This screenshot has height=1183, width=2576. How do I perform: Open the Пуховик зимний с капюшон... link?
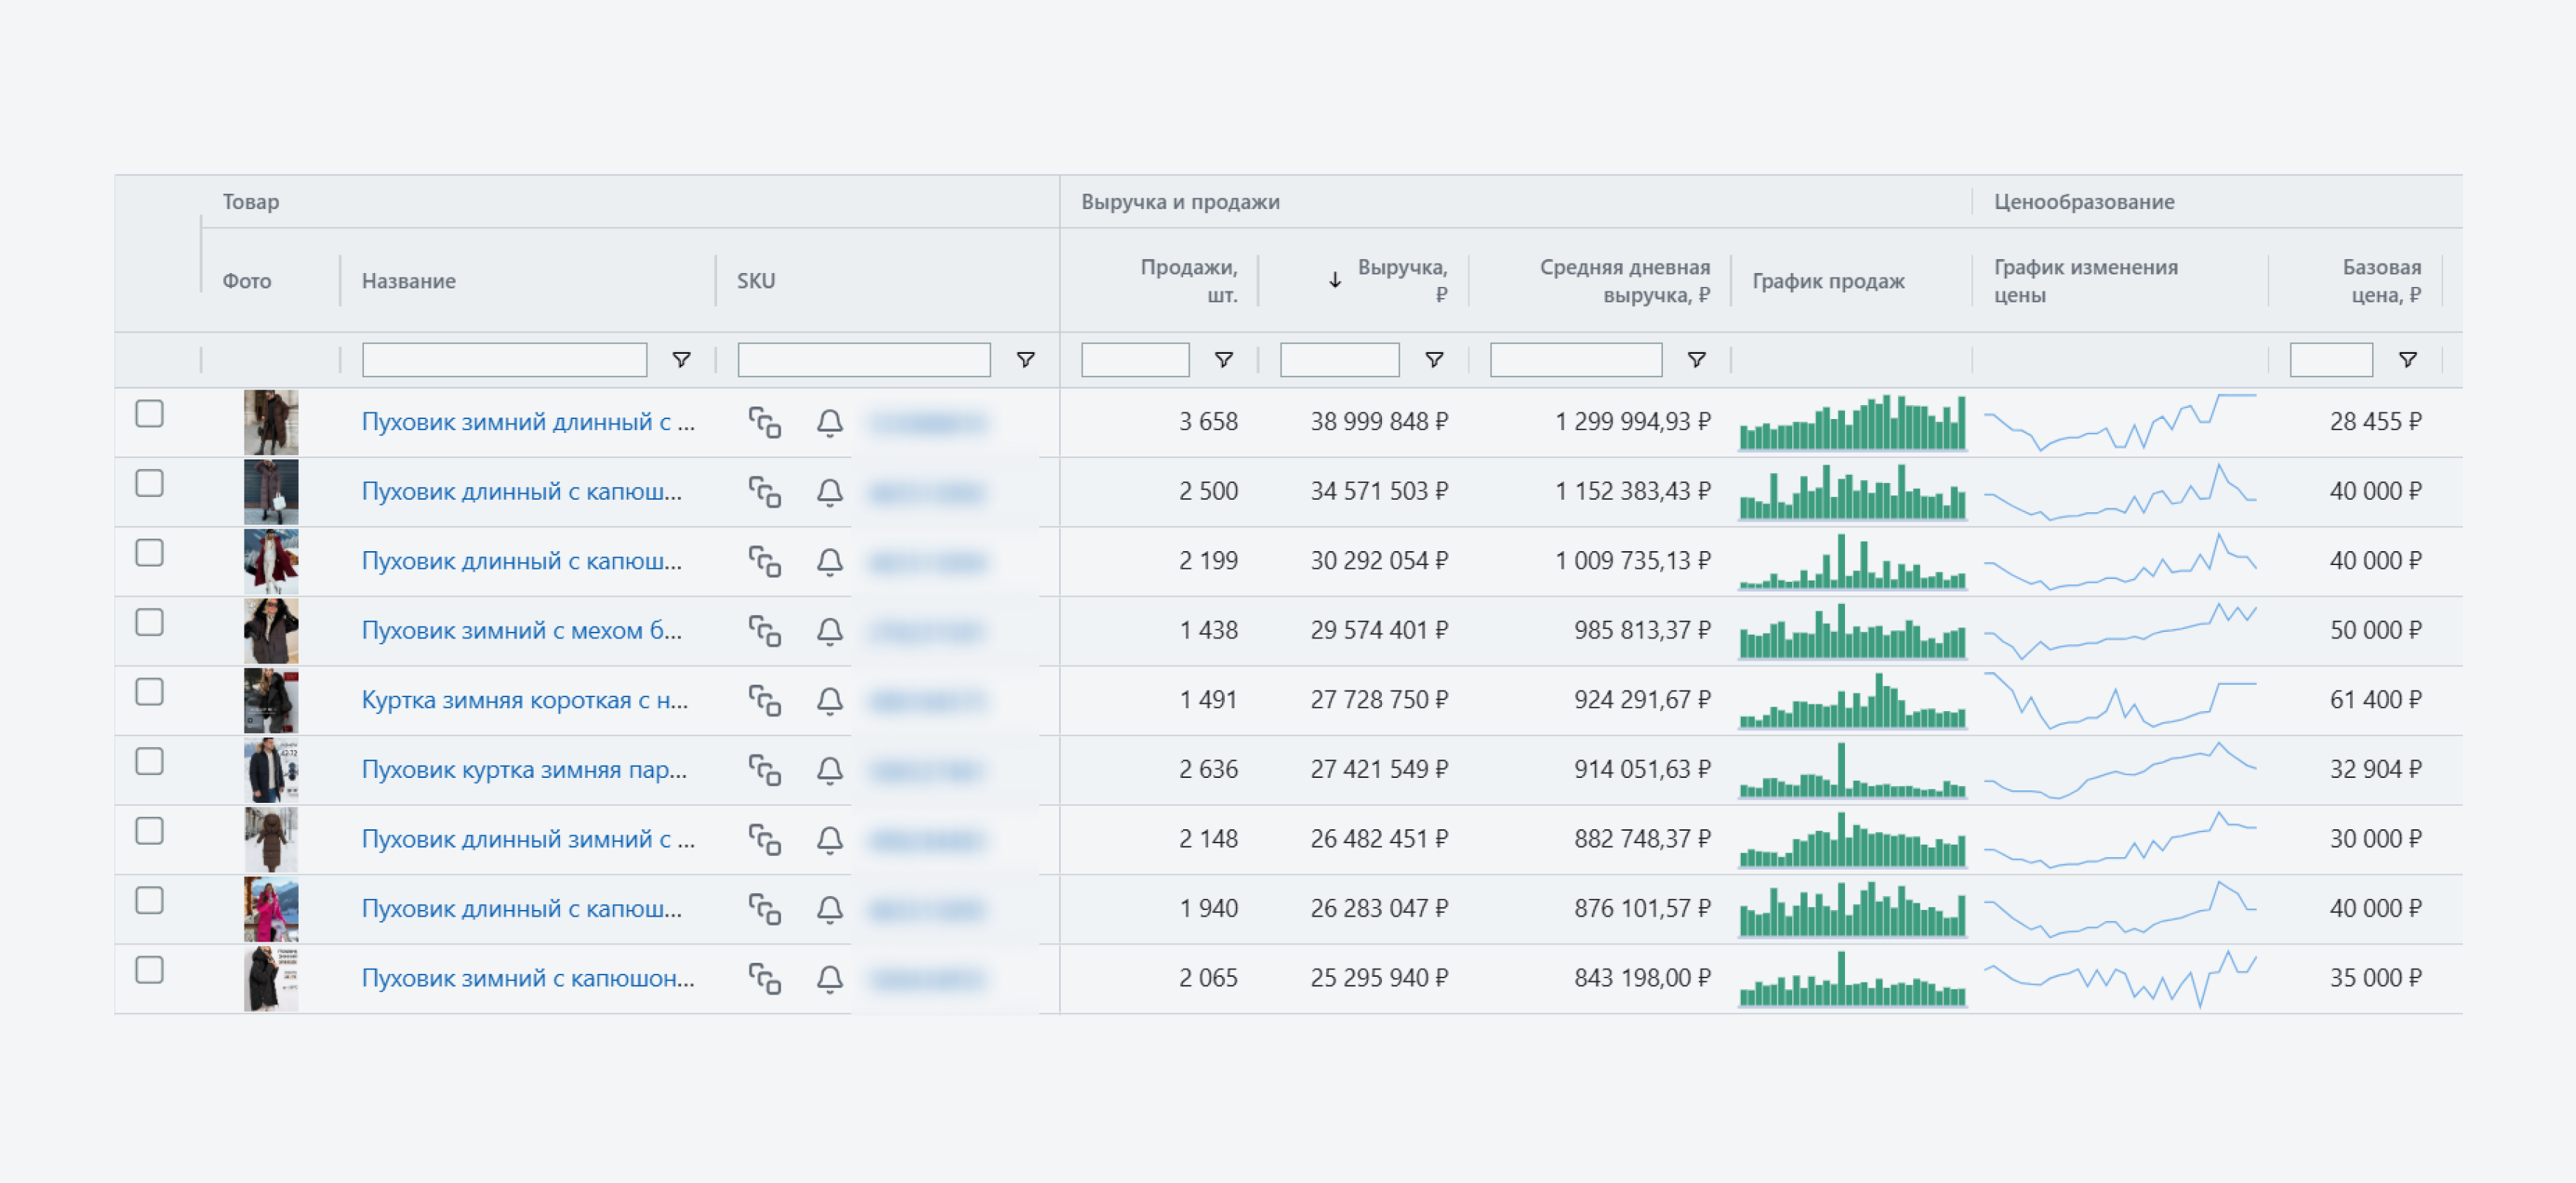pyautogui.click(x=527, y=978)
